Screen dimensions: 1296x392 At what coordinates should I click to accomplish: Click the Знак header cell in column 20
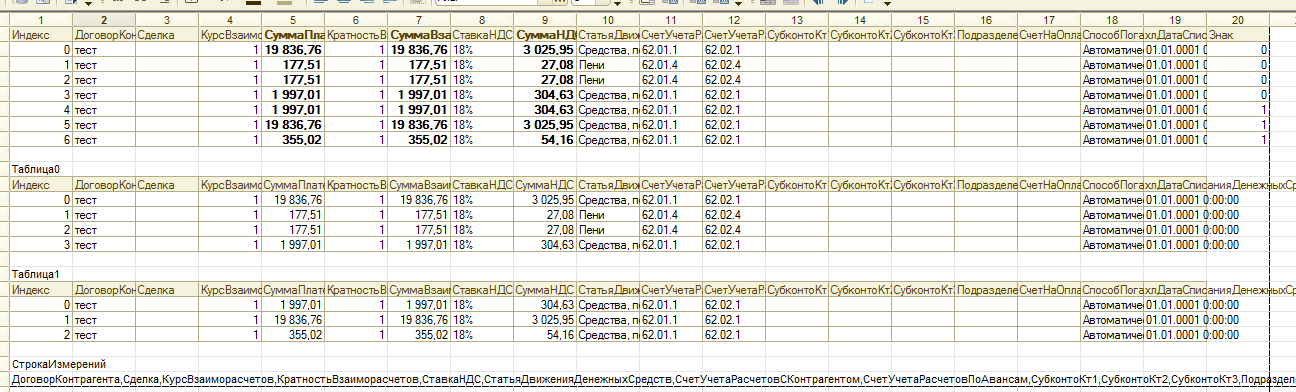pyautogui.click(x=1238, y=35)
